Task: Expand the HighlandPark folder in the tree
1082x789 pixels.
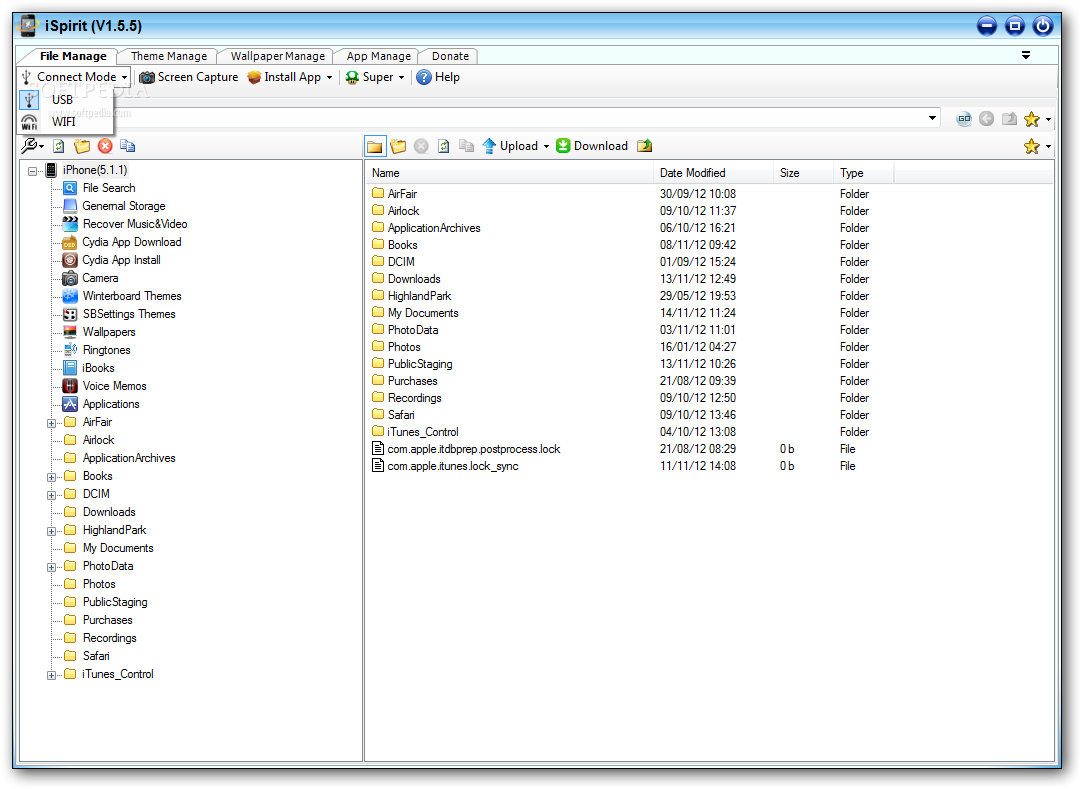Action: click(x=52, y=531)
